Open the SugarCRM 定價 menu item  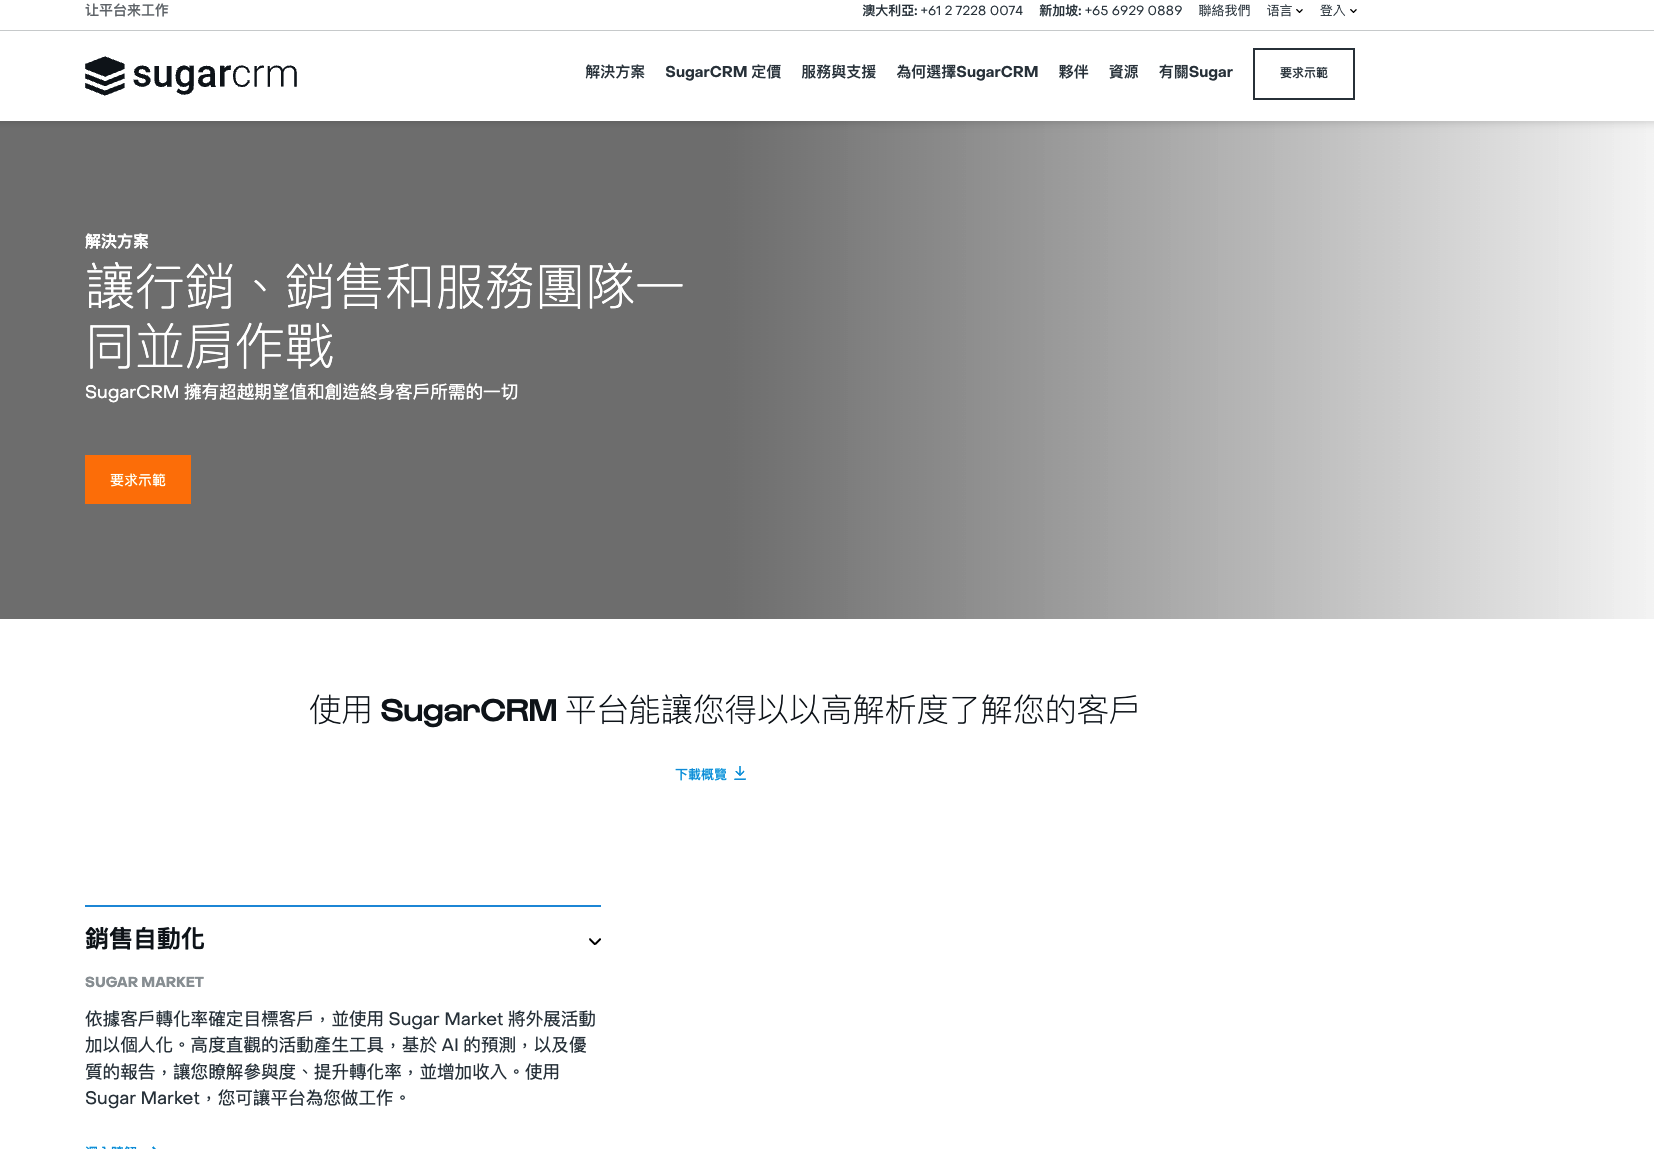click(723, 72)
